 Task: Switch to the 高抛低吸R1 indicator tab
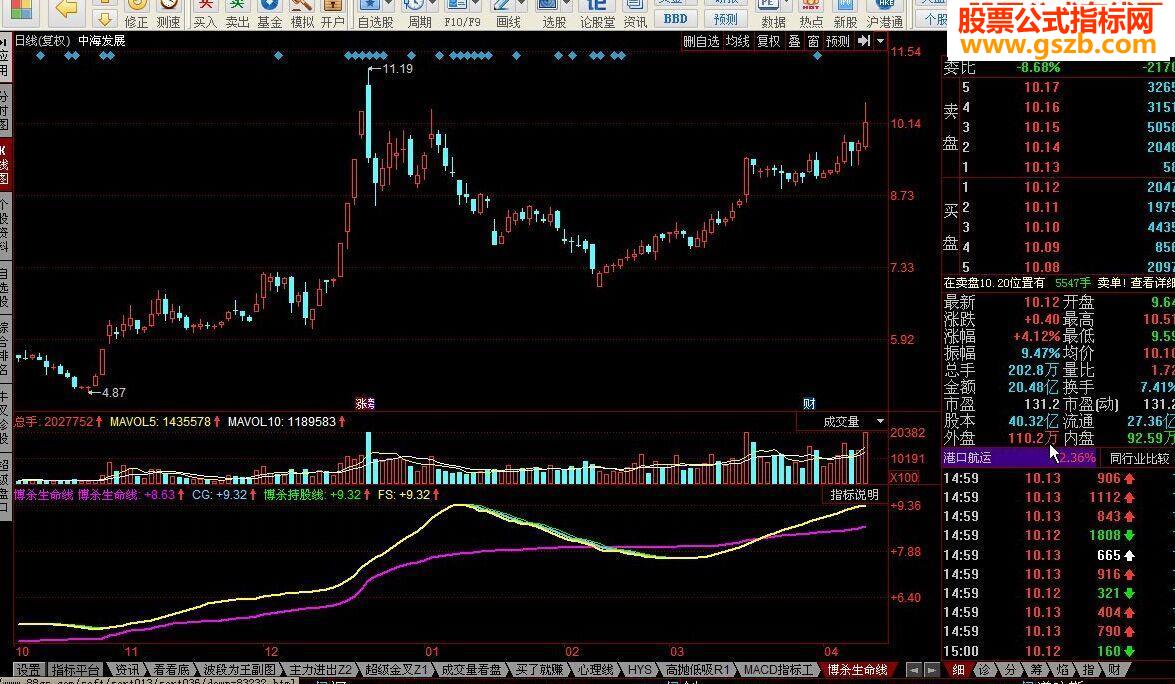[697, 670]
